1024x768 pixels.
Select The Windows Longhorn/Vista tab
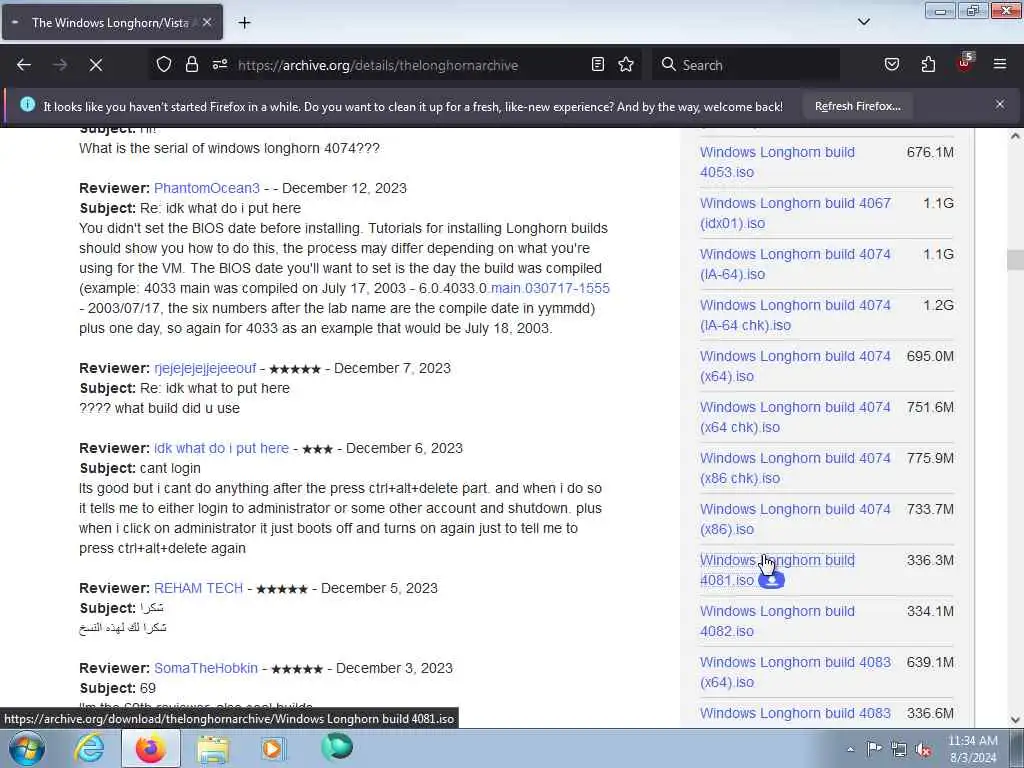(x=111, y=23)
